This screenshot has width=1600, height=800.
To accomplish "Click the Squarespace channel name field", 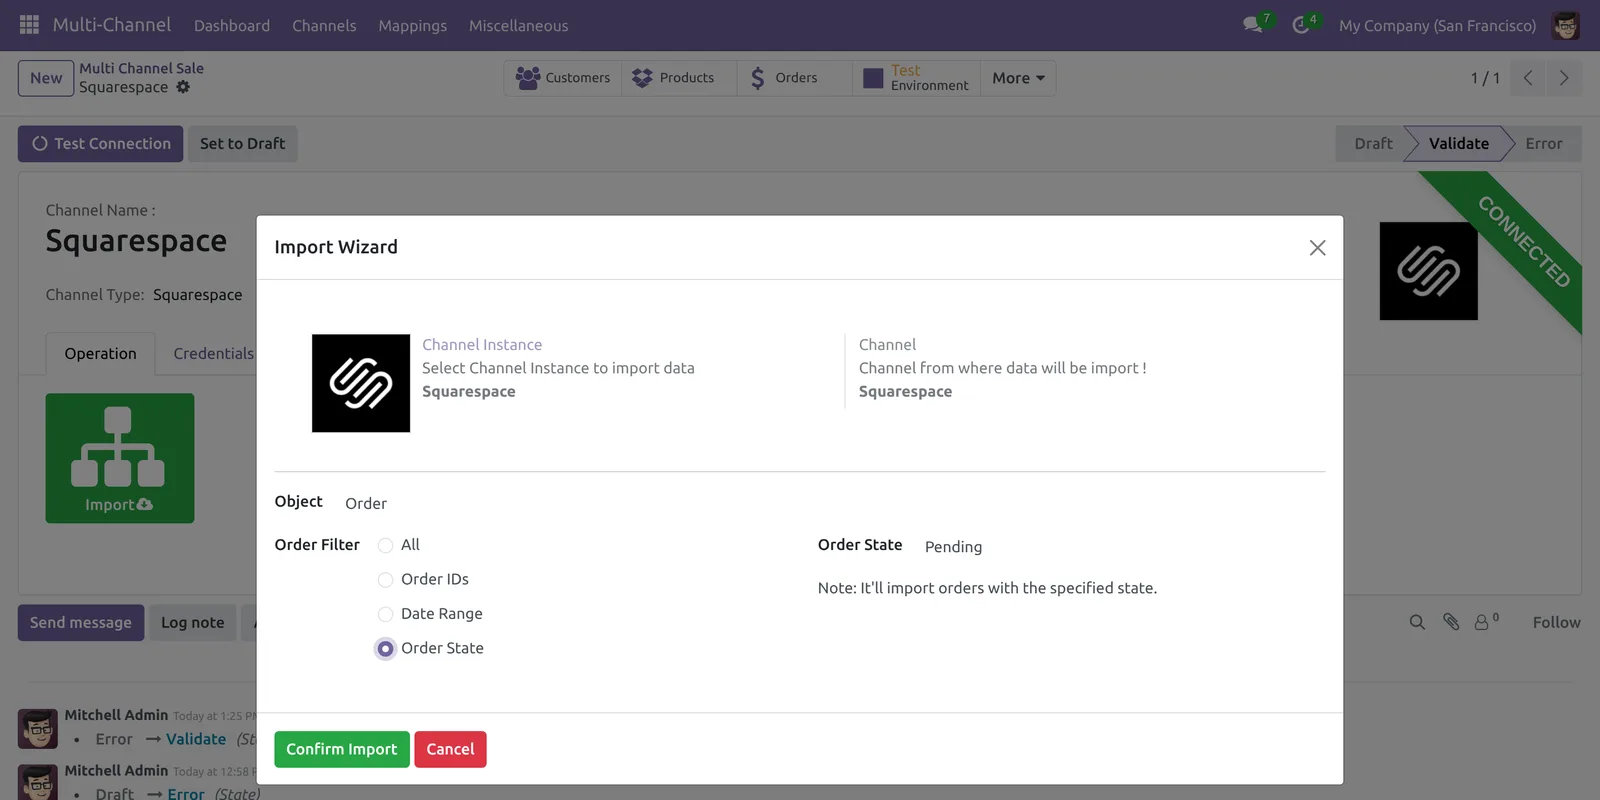I will click(x=136, y=241).
